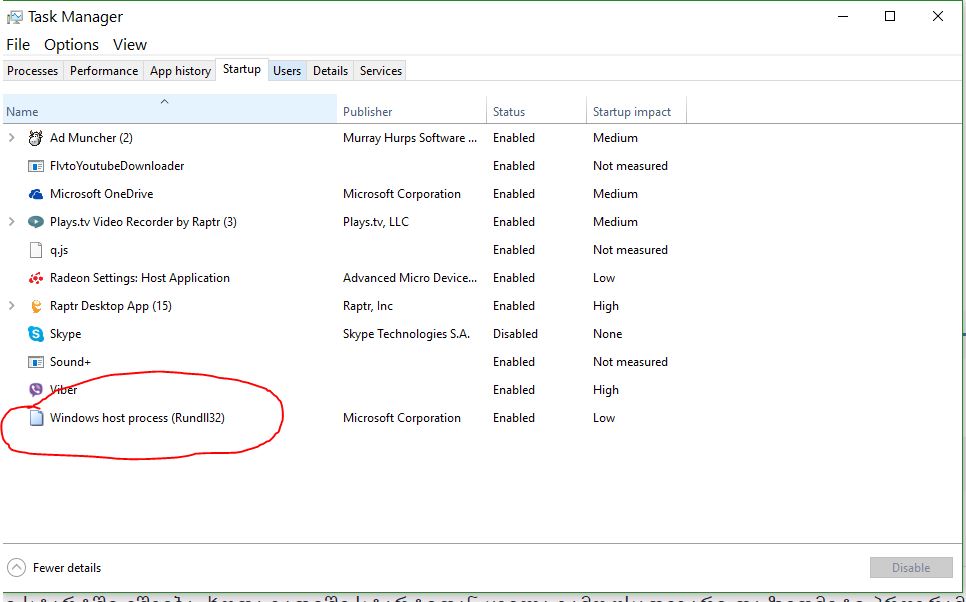Switch to the Performance tab

tap(104, 71)
